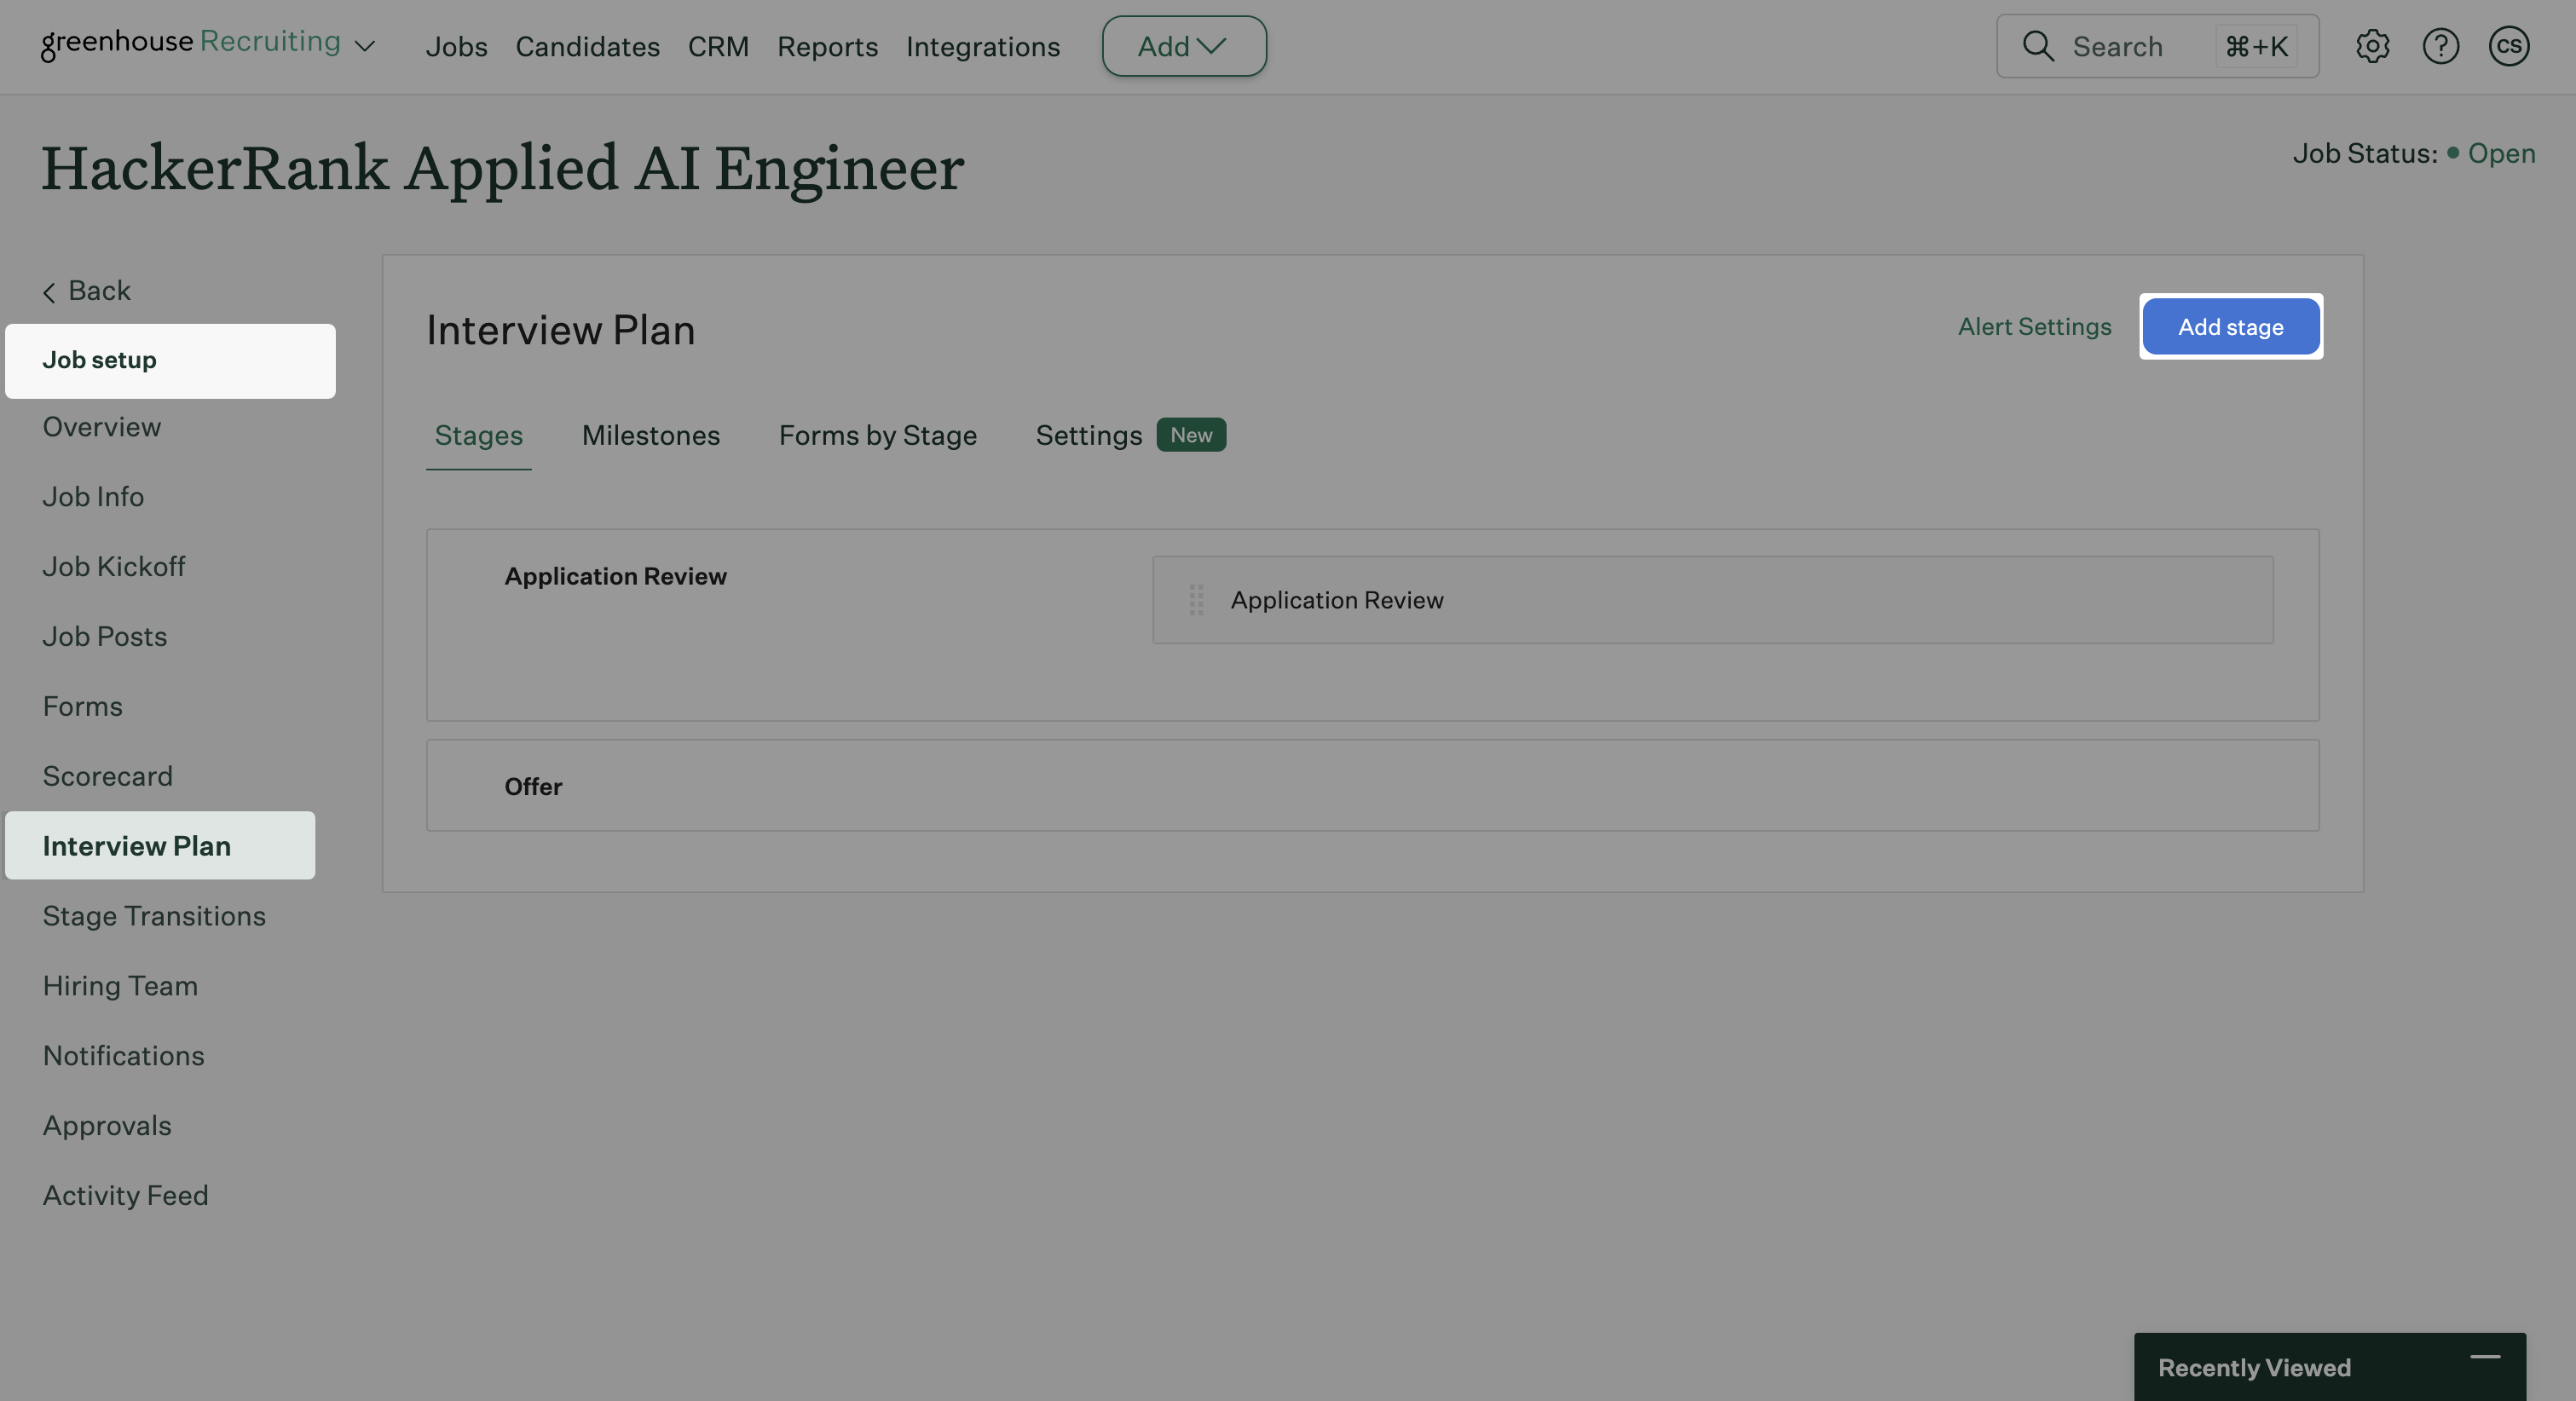Minimize the Recently Viewed panel
This screenshot has width=2576, height=1401.
coord(2485,1357)
